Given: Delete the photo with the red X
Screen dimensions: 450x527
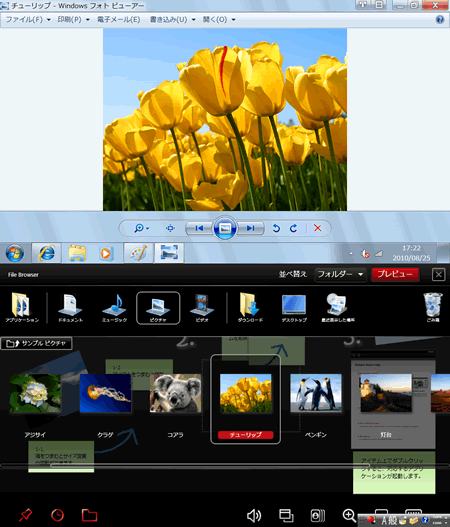Looking at the screenshot, I should 317,228.
